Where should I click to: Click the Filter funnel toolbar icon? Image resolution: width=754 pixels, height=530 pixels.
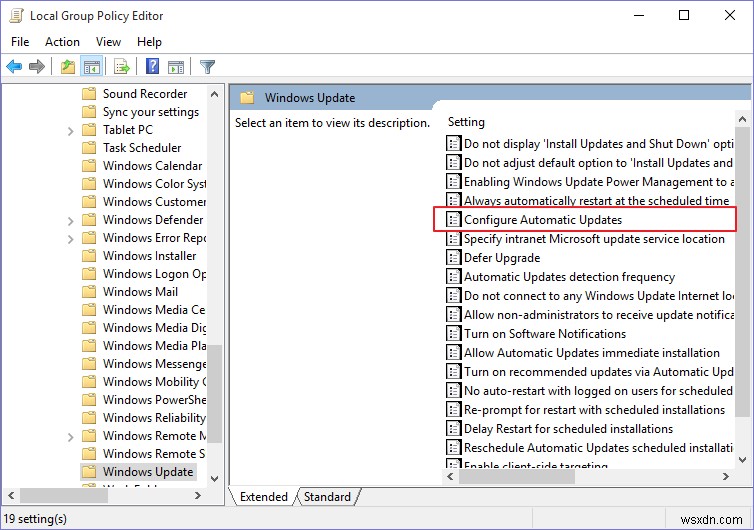point(207,66)
